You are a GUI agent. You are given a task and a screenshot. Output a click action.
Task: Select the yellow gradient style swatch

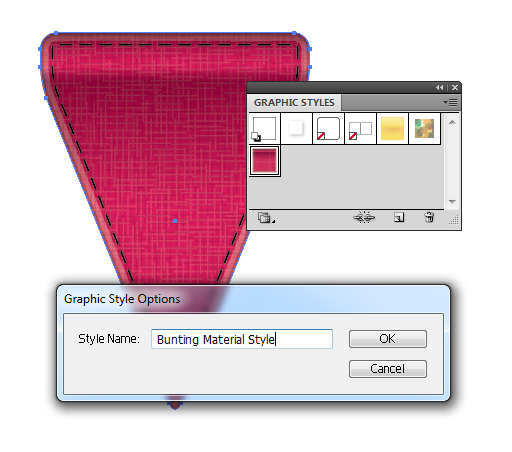(x=392, y=129)
